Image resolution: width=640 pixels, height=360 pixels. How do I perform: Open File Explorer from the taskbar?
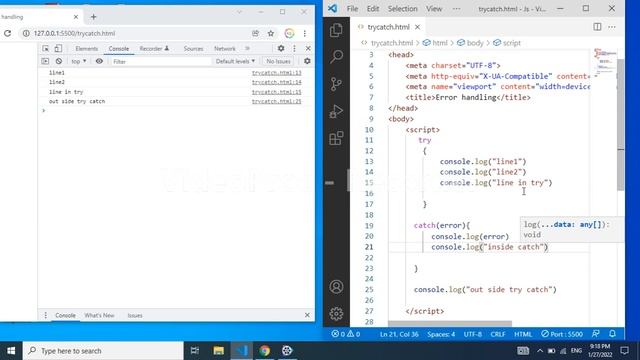pyautogui.click(x=218, y=351)
